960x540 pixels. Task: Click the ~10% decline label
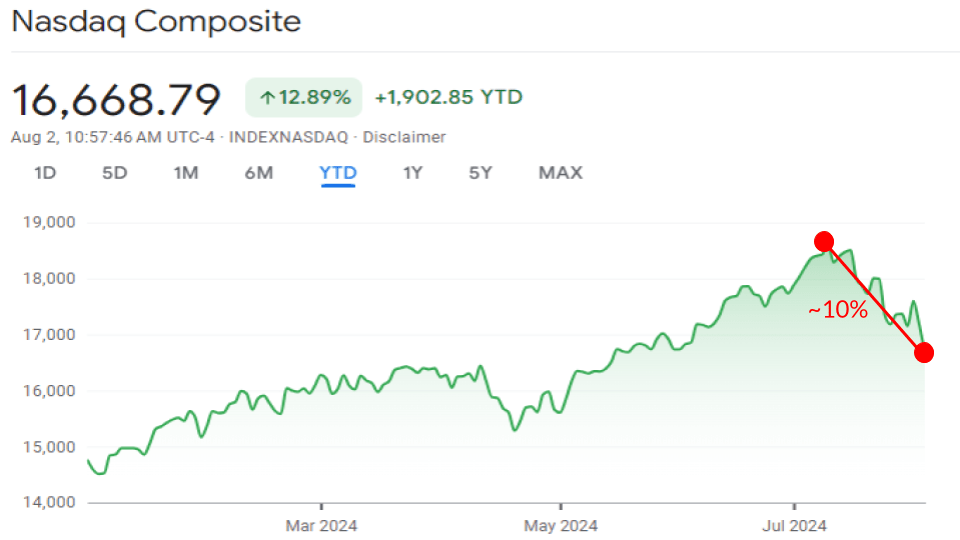(838, 310)
